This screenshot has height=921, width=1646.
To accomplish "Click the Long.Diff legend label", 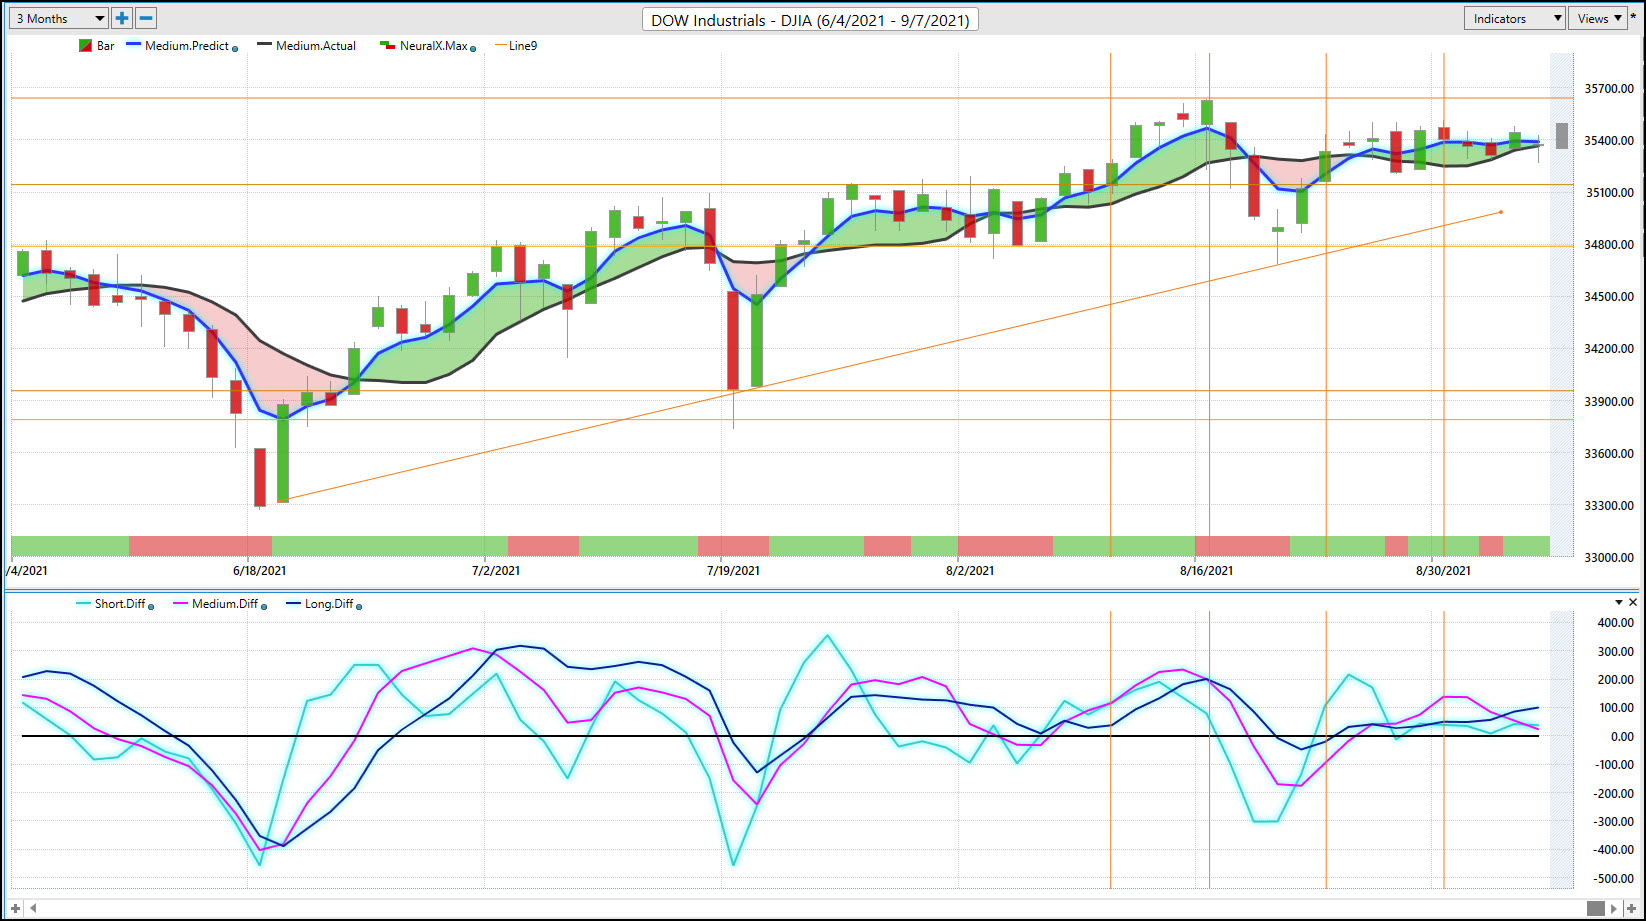I will 329,604.
